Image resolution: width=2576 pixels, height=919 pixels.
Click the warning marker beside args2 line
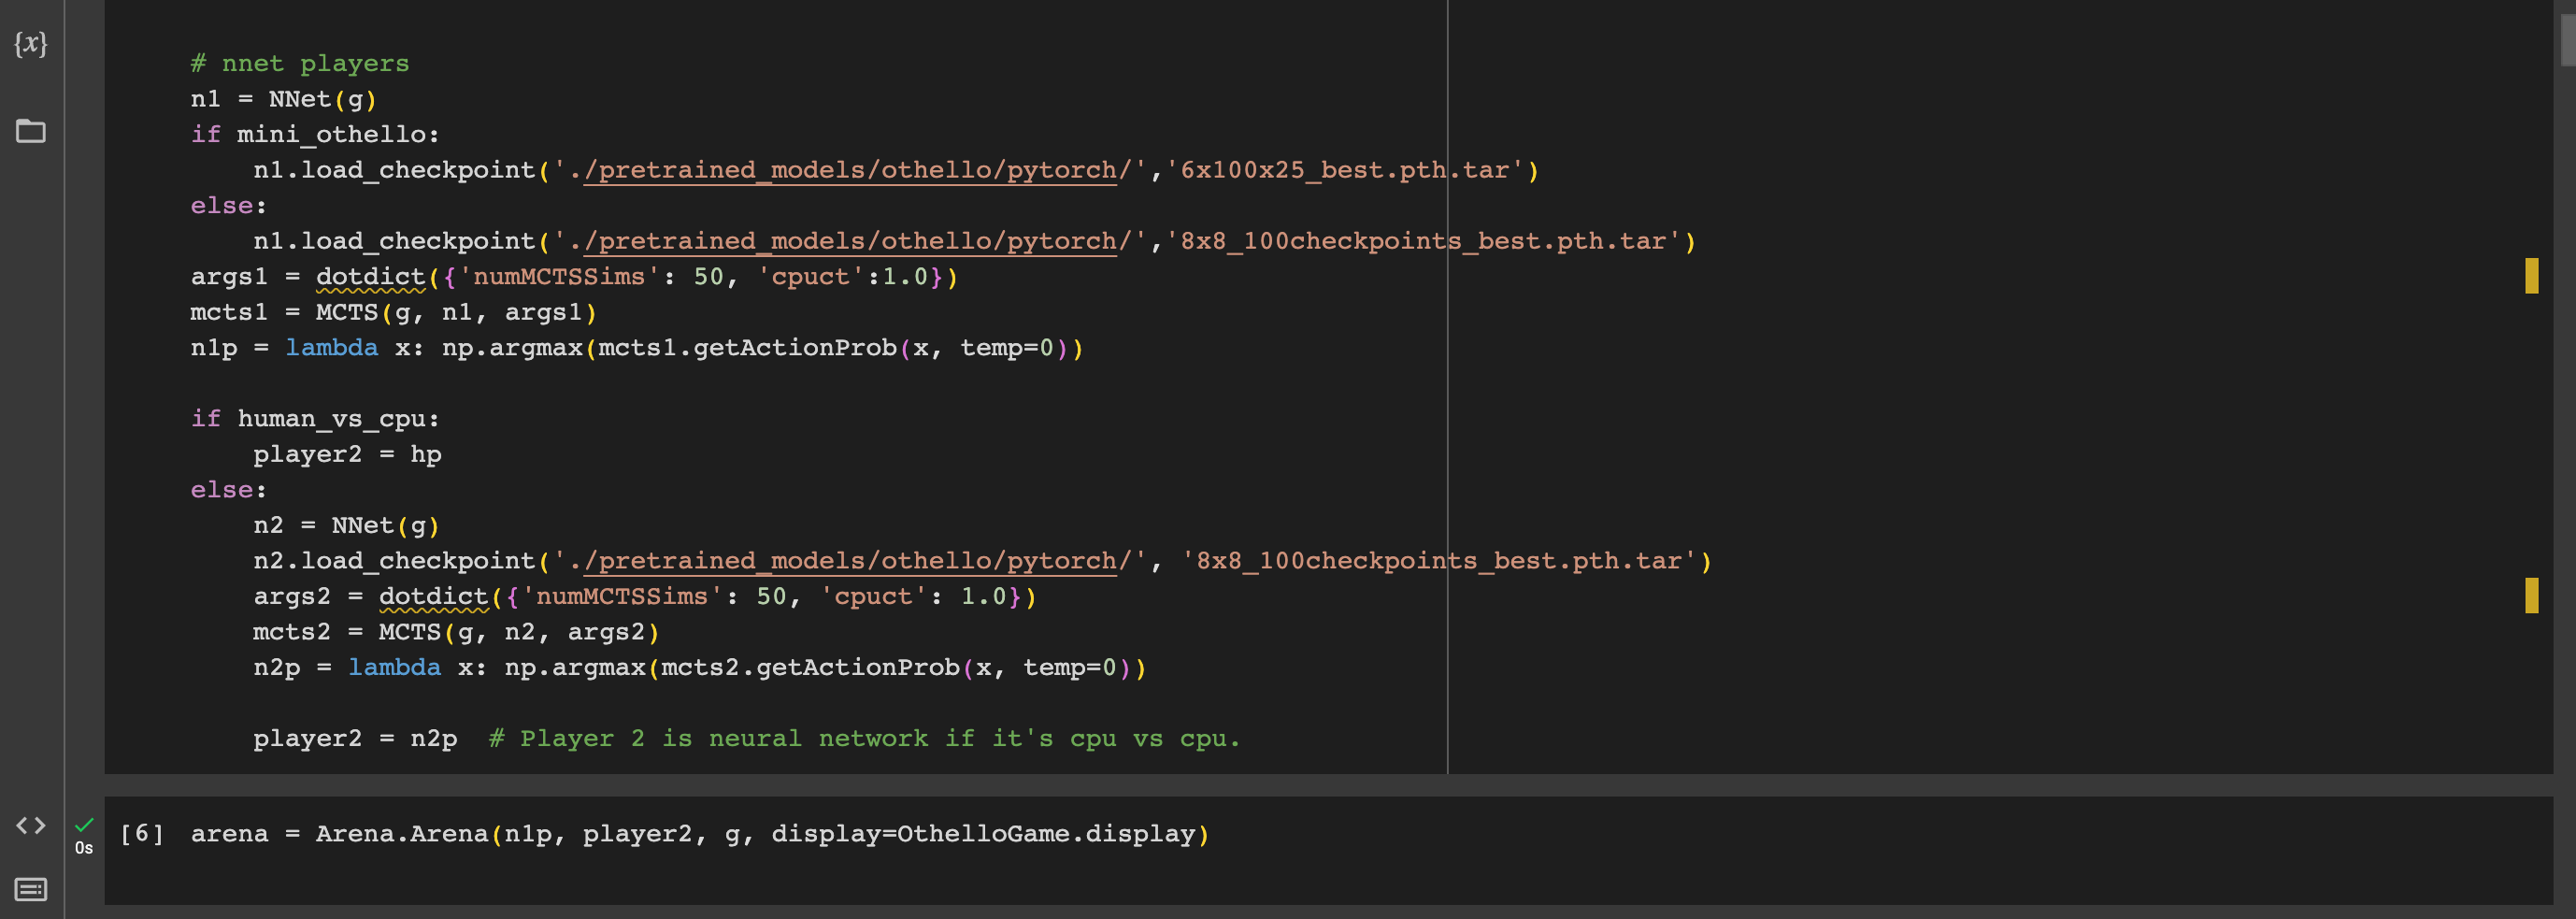[2531, 596]
